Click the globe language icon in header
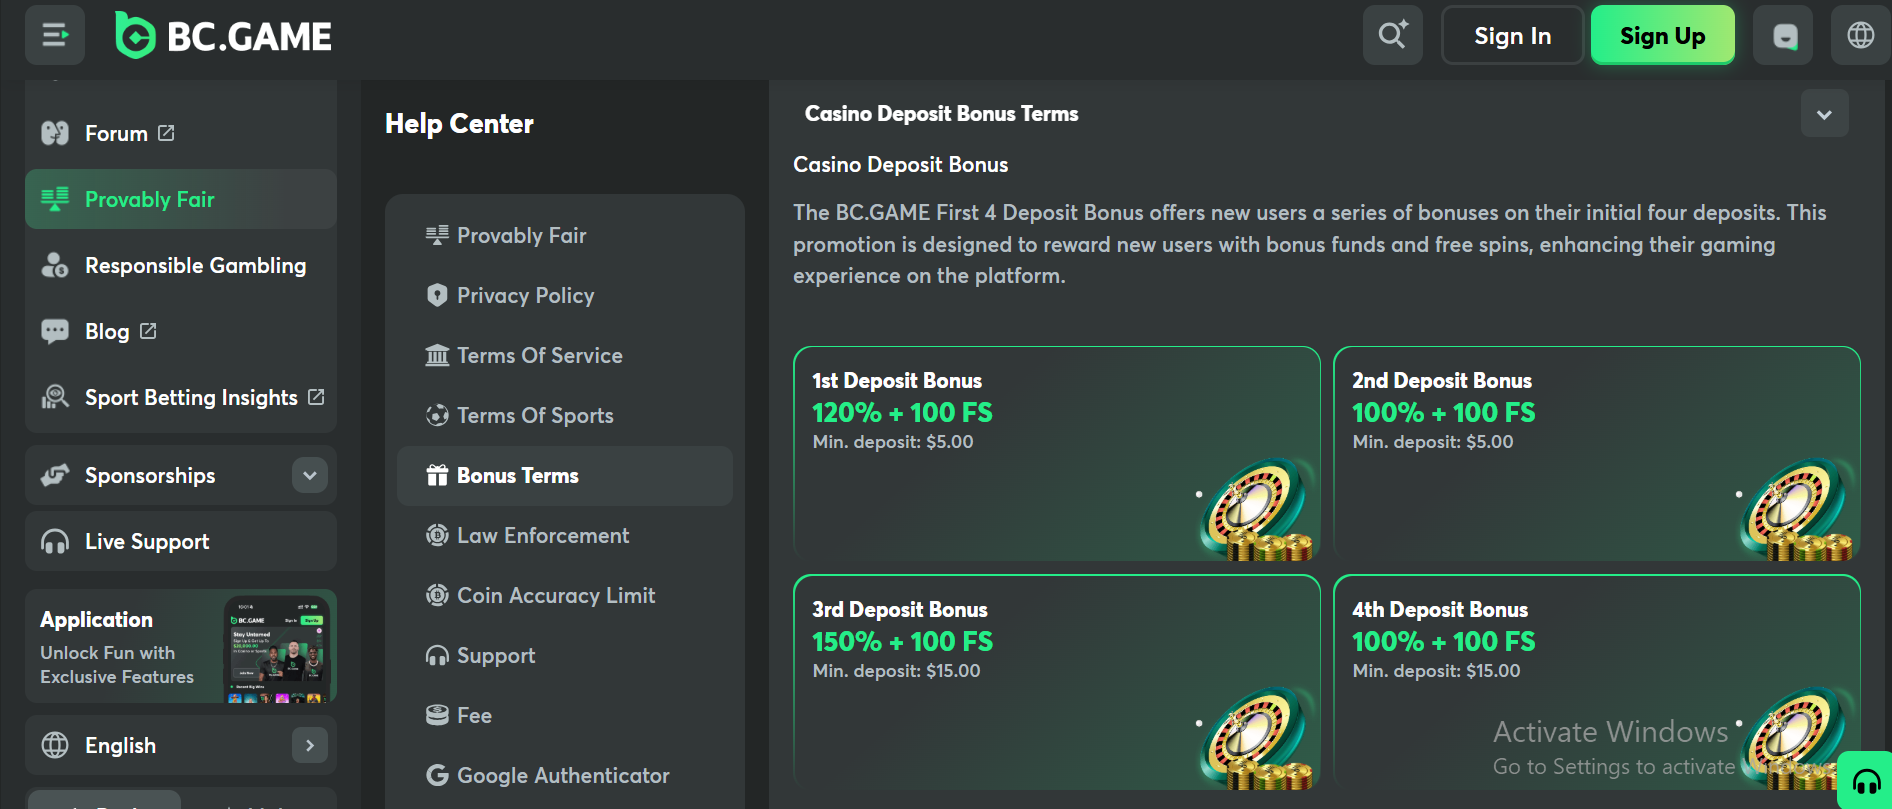This screenshot has width=1892, height=809. pyautogui.click(x=1861, y=35)
